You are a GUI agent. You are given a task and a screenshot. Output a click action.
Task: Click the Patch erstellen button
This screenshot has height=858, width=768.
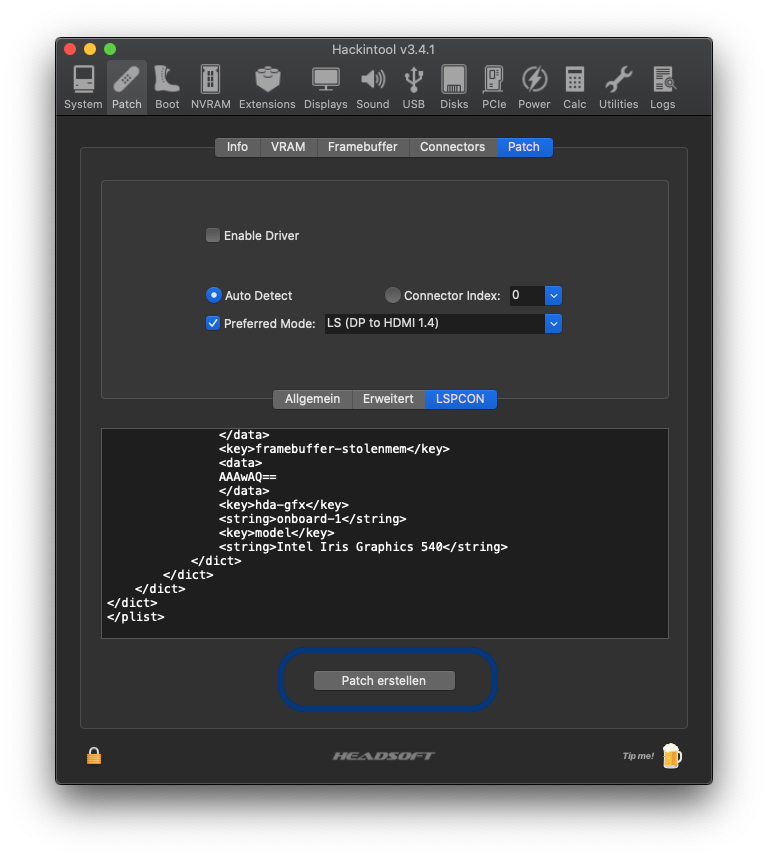(384, 681)
